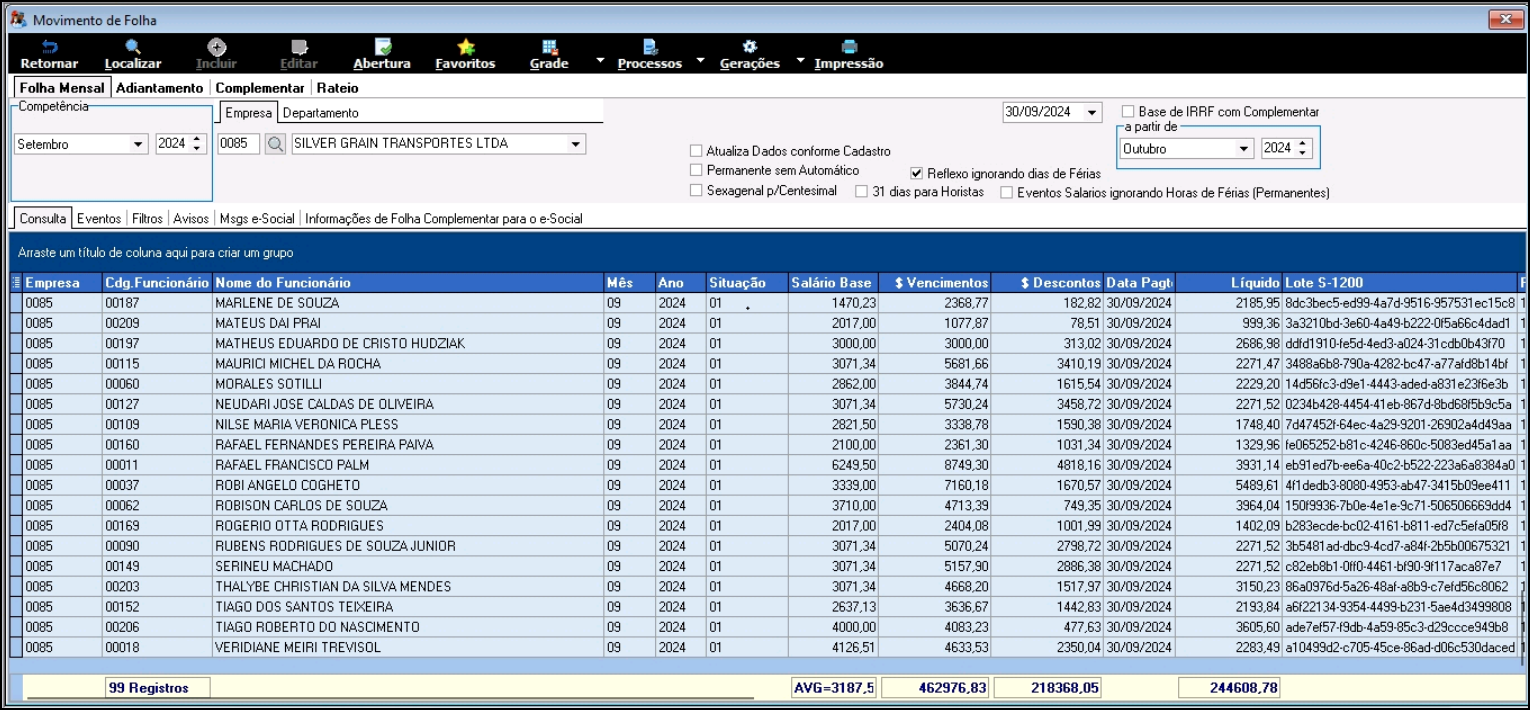Click the grid column-chooser icon left of Empresa header
1530x710 pixels.
(15, 283)
